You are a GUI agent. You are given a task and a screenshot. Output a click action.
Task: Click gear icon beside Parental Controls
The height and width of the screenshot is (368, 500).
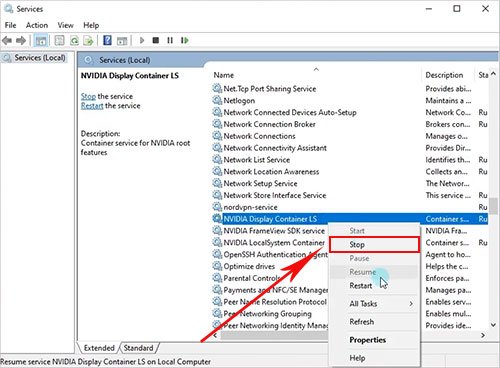tap(217, 278)
